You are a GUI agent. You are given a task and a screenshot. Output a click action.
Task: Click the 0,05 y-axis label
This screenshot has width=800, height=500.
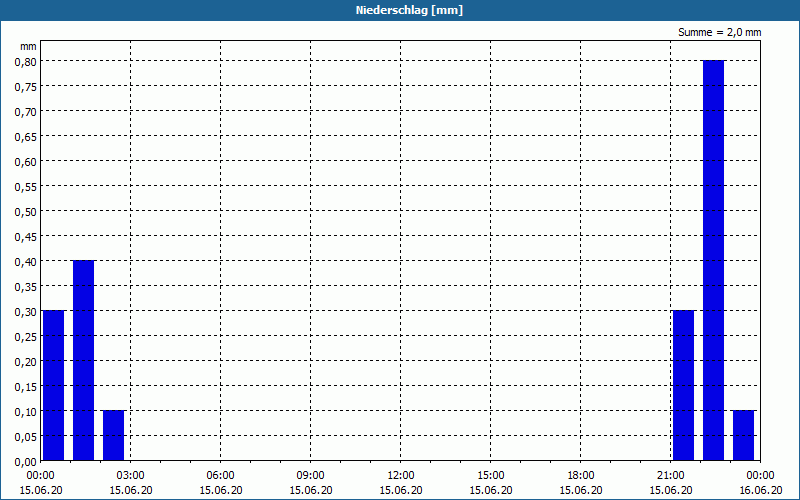click(26, 437)
